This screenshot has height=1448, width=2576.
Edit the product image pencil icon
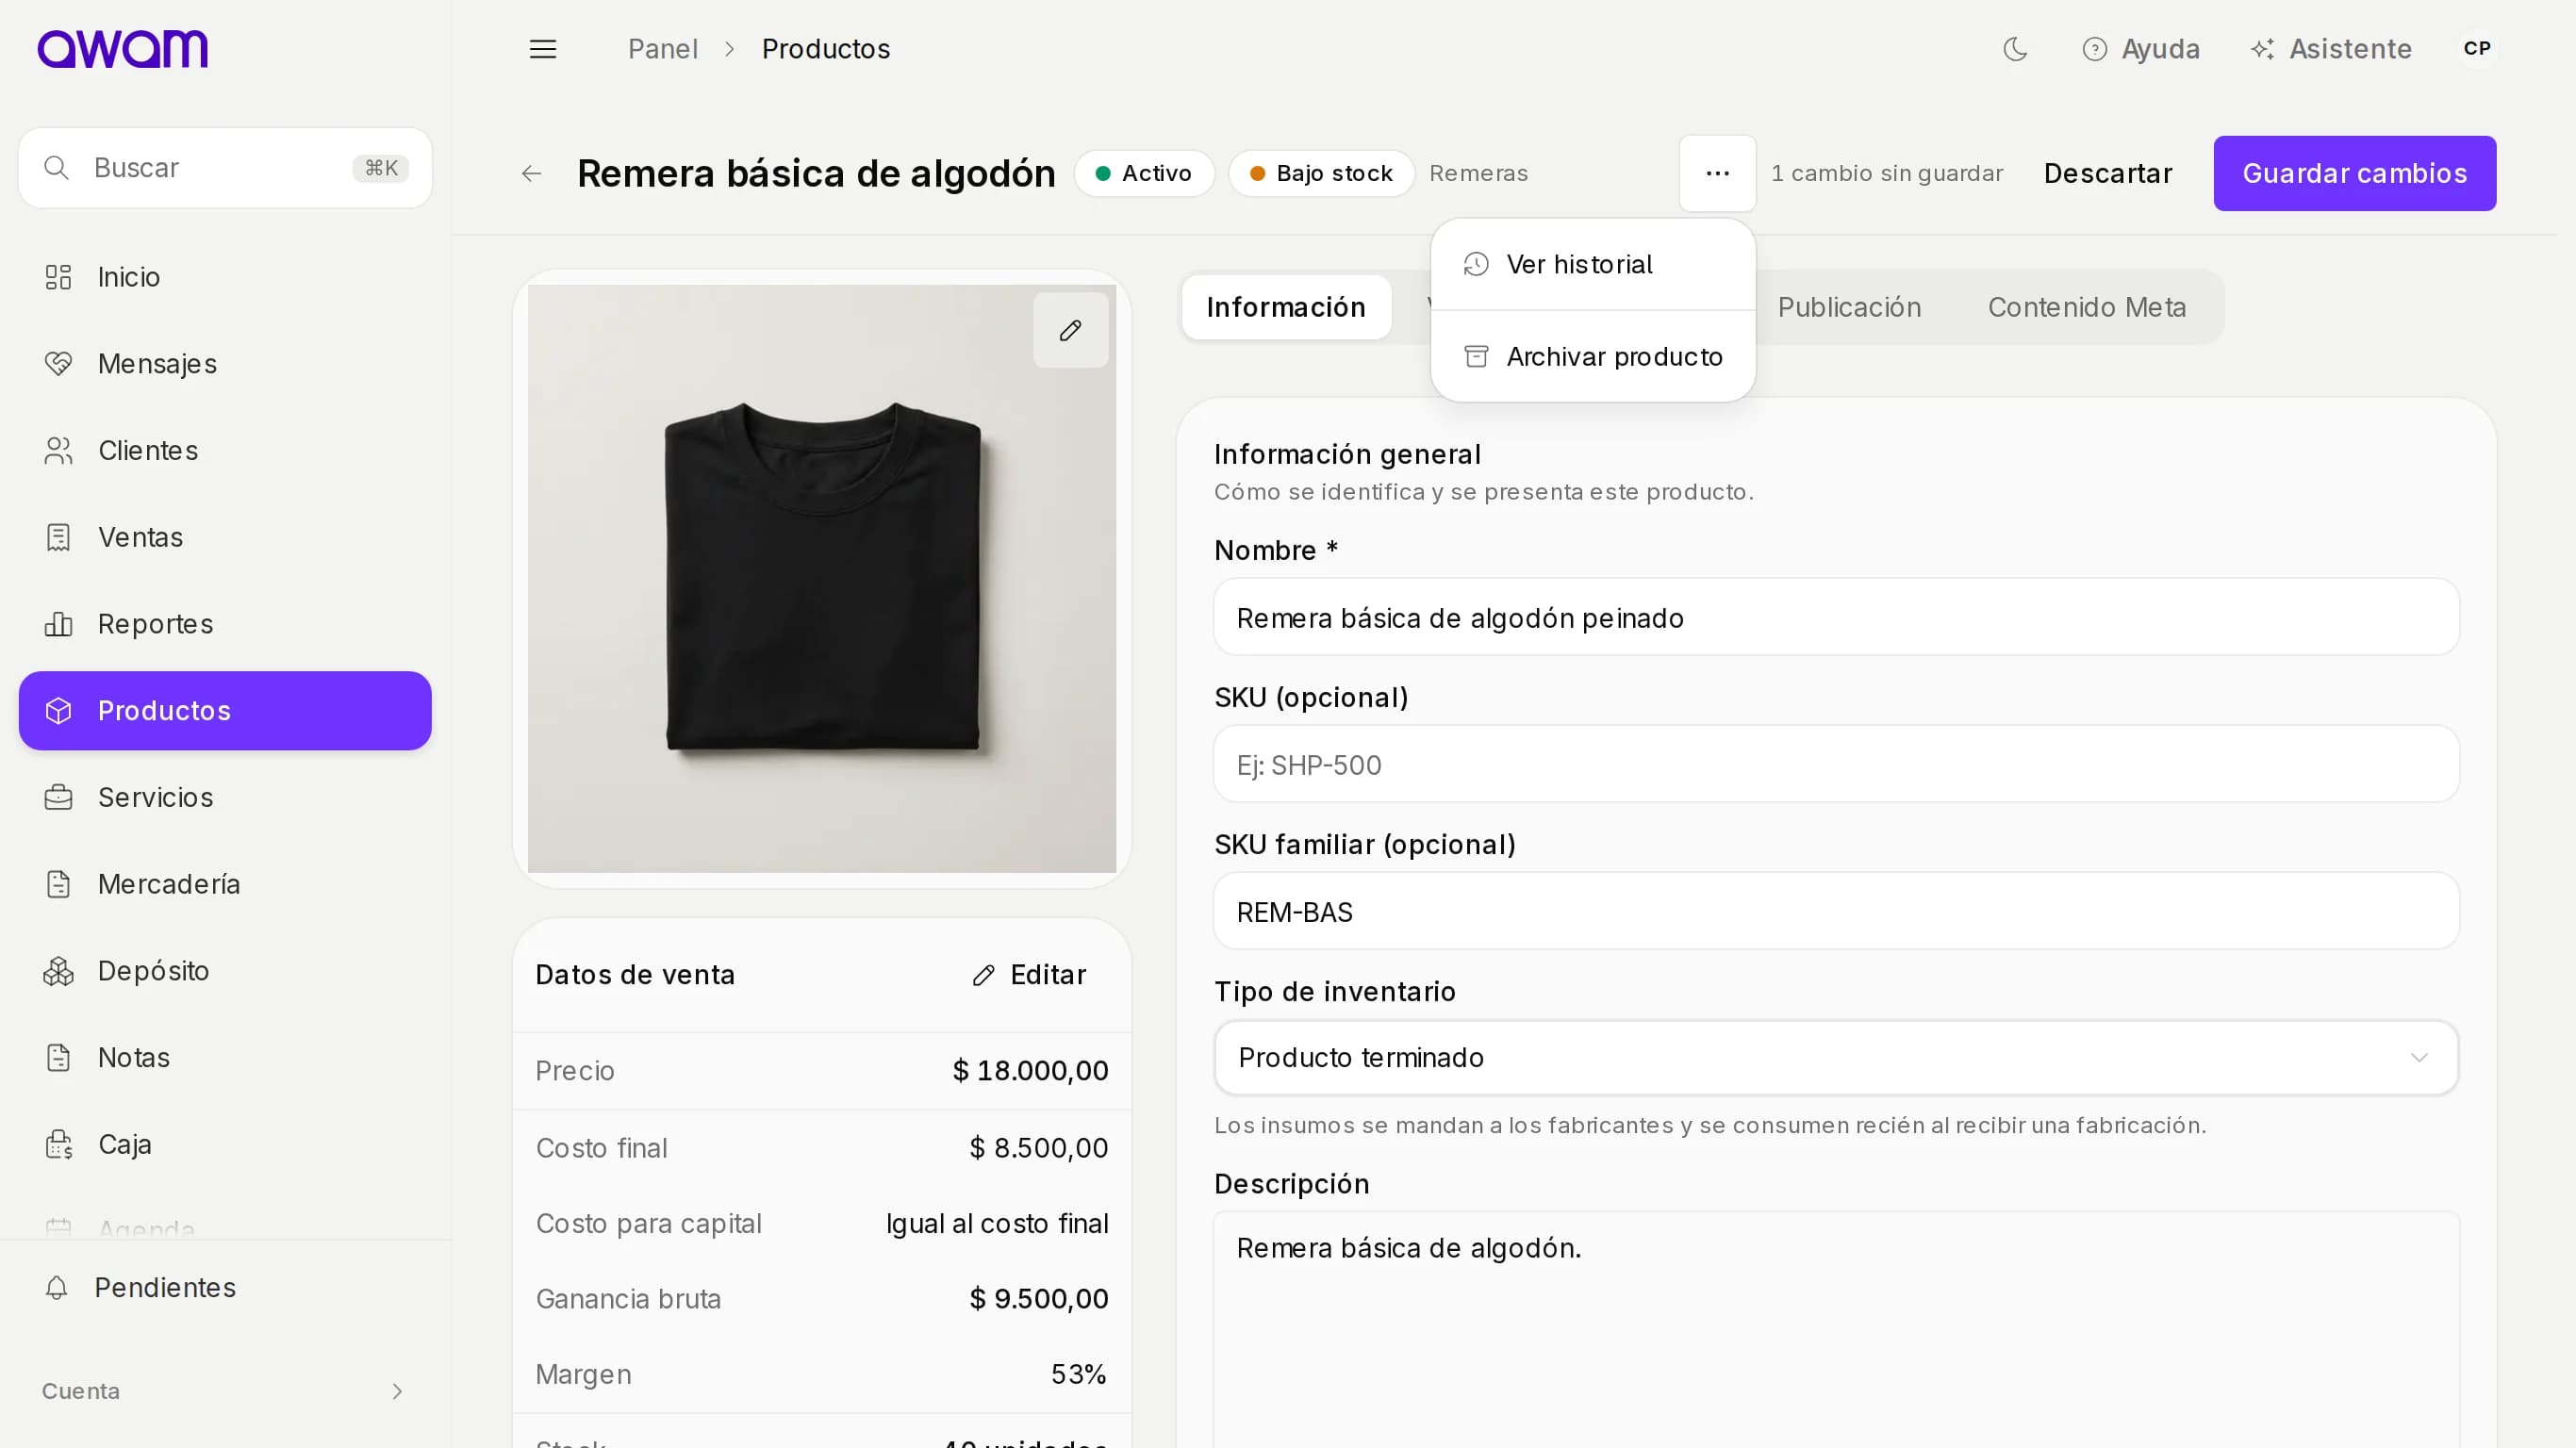click(1070, 330)
